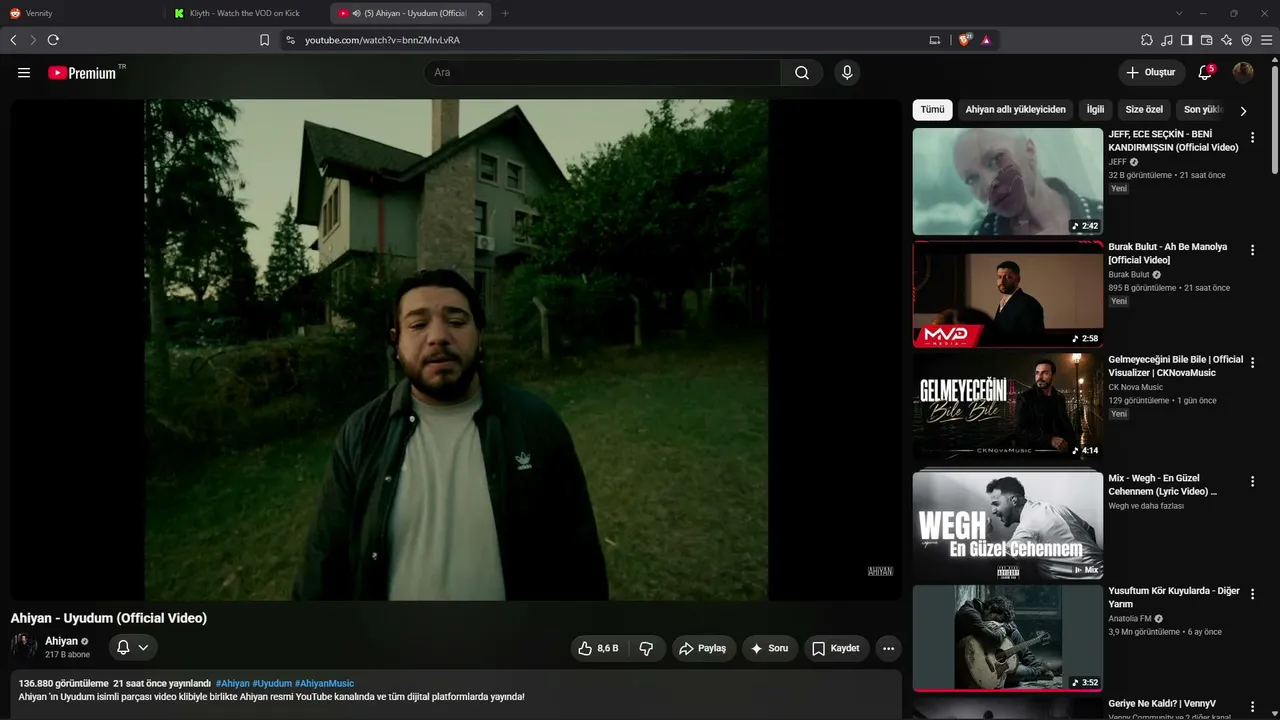Open options for Yusuftum Kör Kuyularda video

pos(1252,594)
